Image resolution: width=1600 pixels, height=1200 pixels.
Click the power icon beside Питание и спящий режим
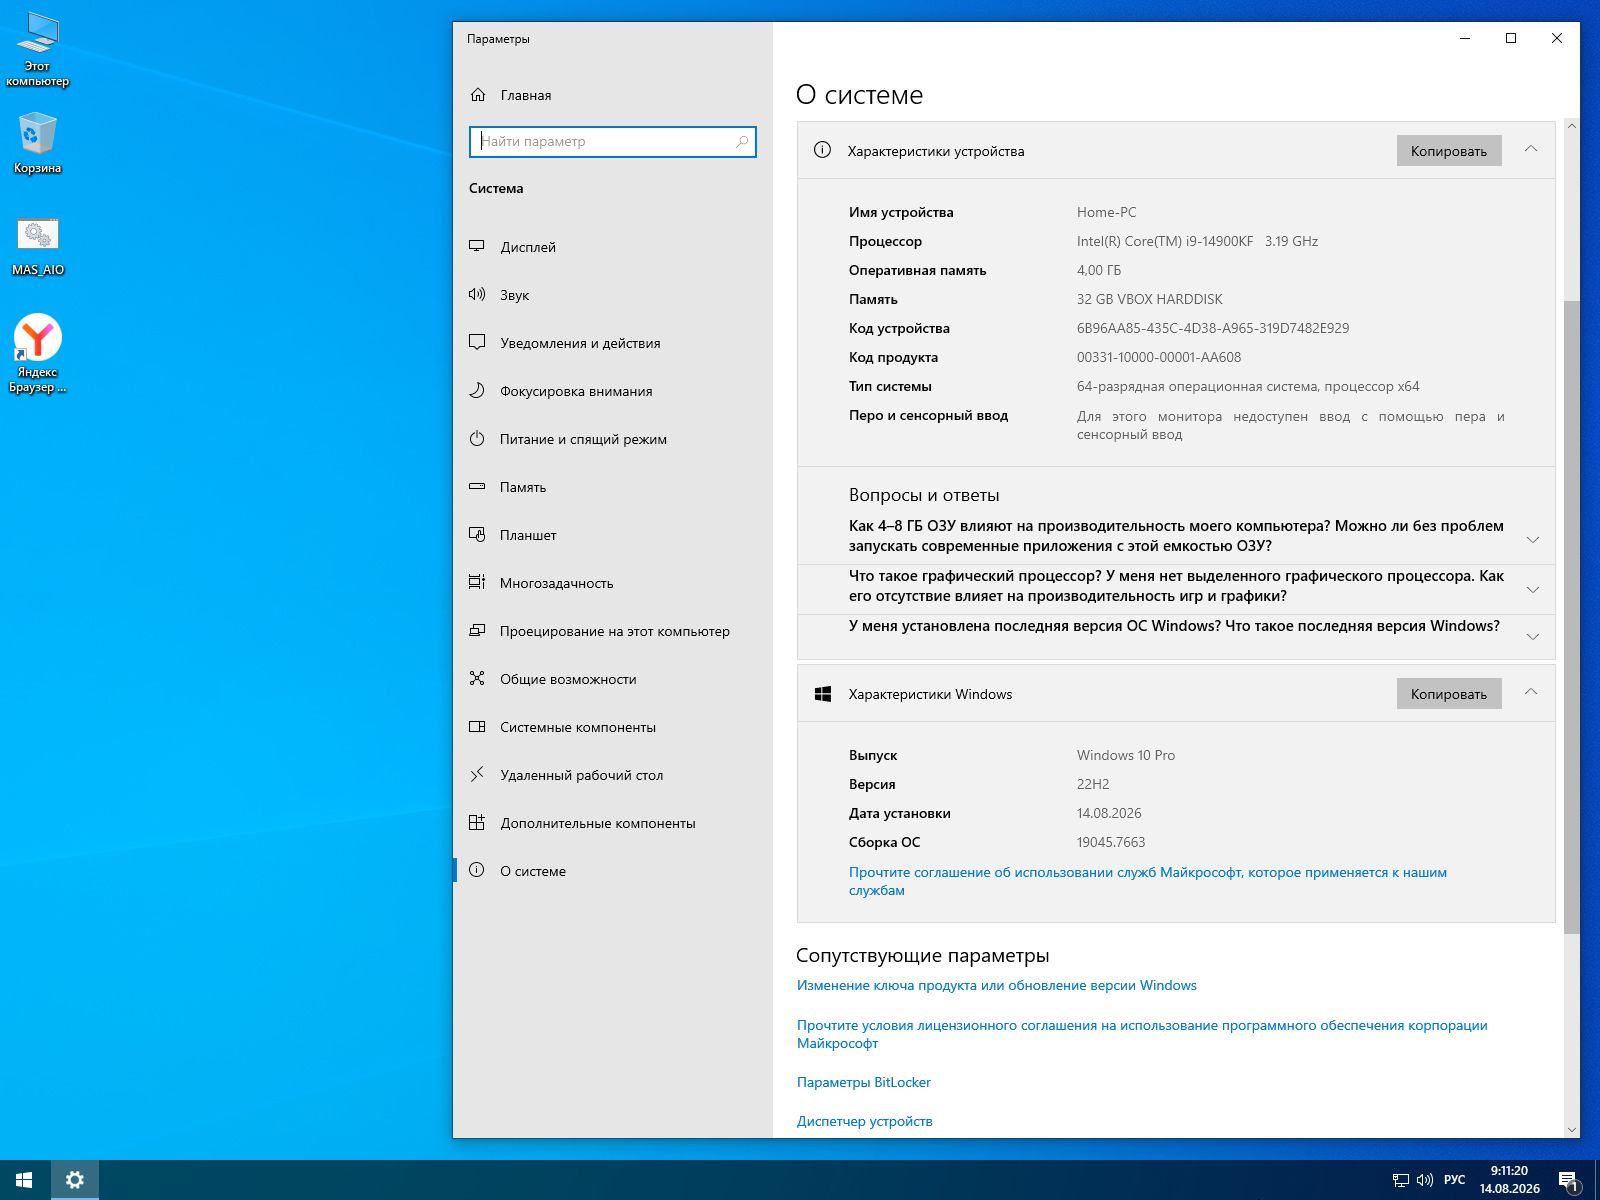coord(477,438)
